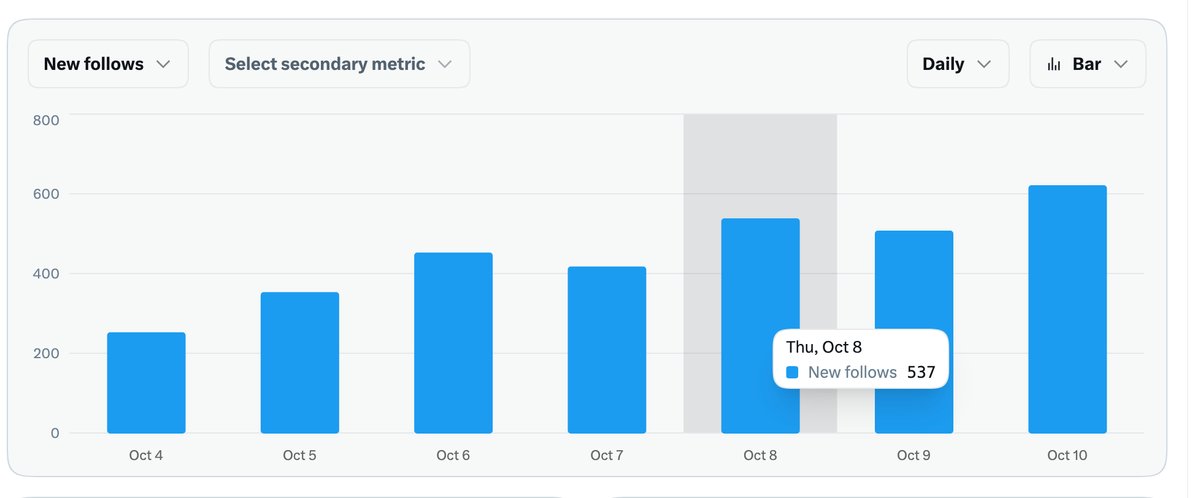The image size is (1200, 498).
Task: Open the New follows metric dropdown
Action: tap(108, 64)
